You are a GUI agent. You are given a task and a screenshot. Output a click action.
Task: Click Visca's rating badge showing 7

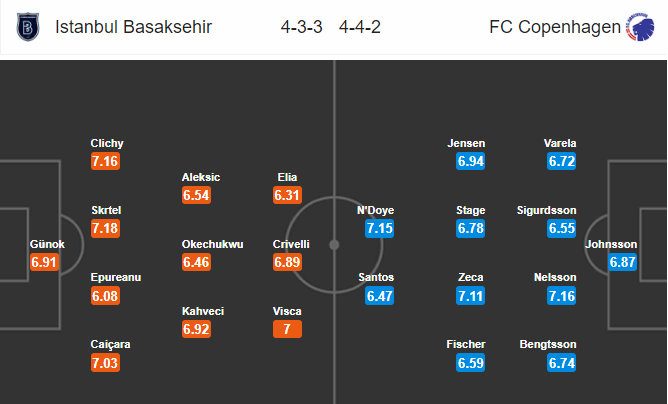[x=288, y=329]
